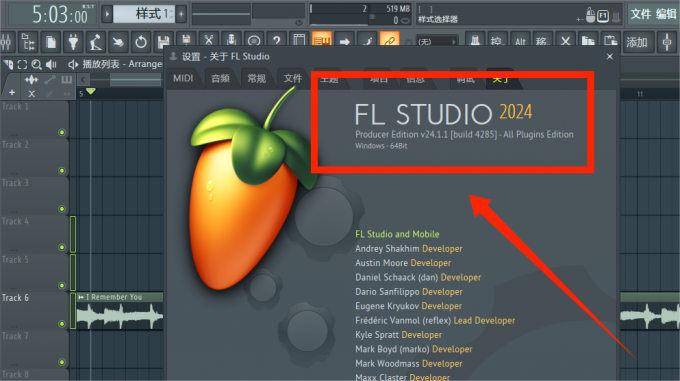Open undo history circular arrow icon

point(141,42)
